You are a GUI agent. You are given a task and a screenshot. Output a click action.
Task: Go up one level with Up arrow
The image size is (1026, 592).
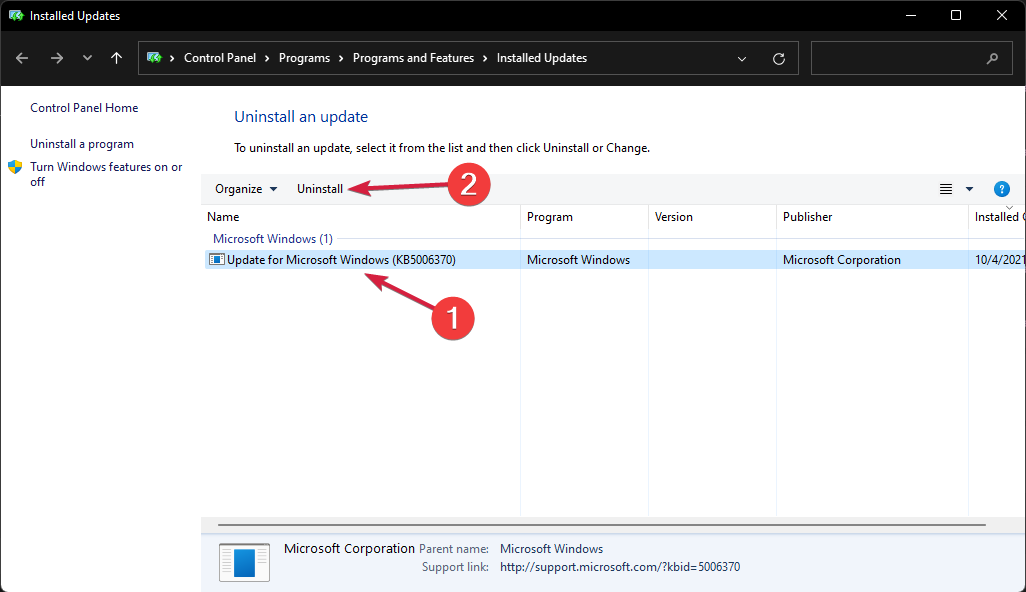pos(116,58)
